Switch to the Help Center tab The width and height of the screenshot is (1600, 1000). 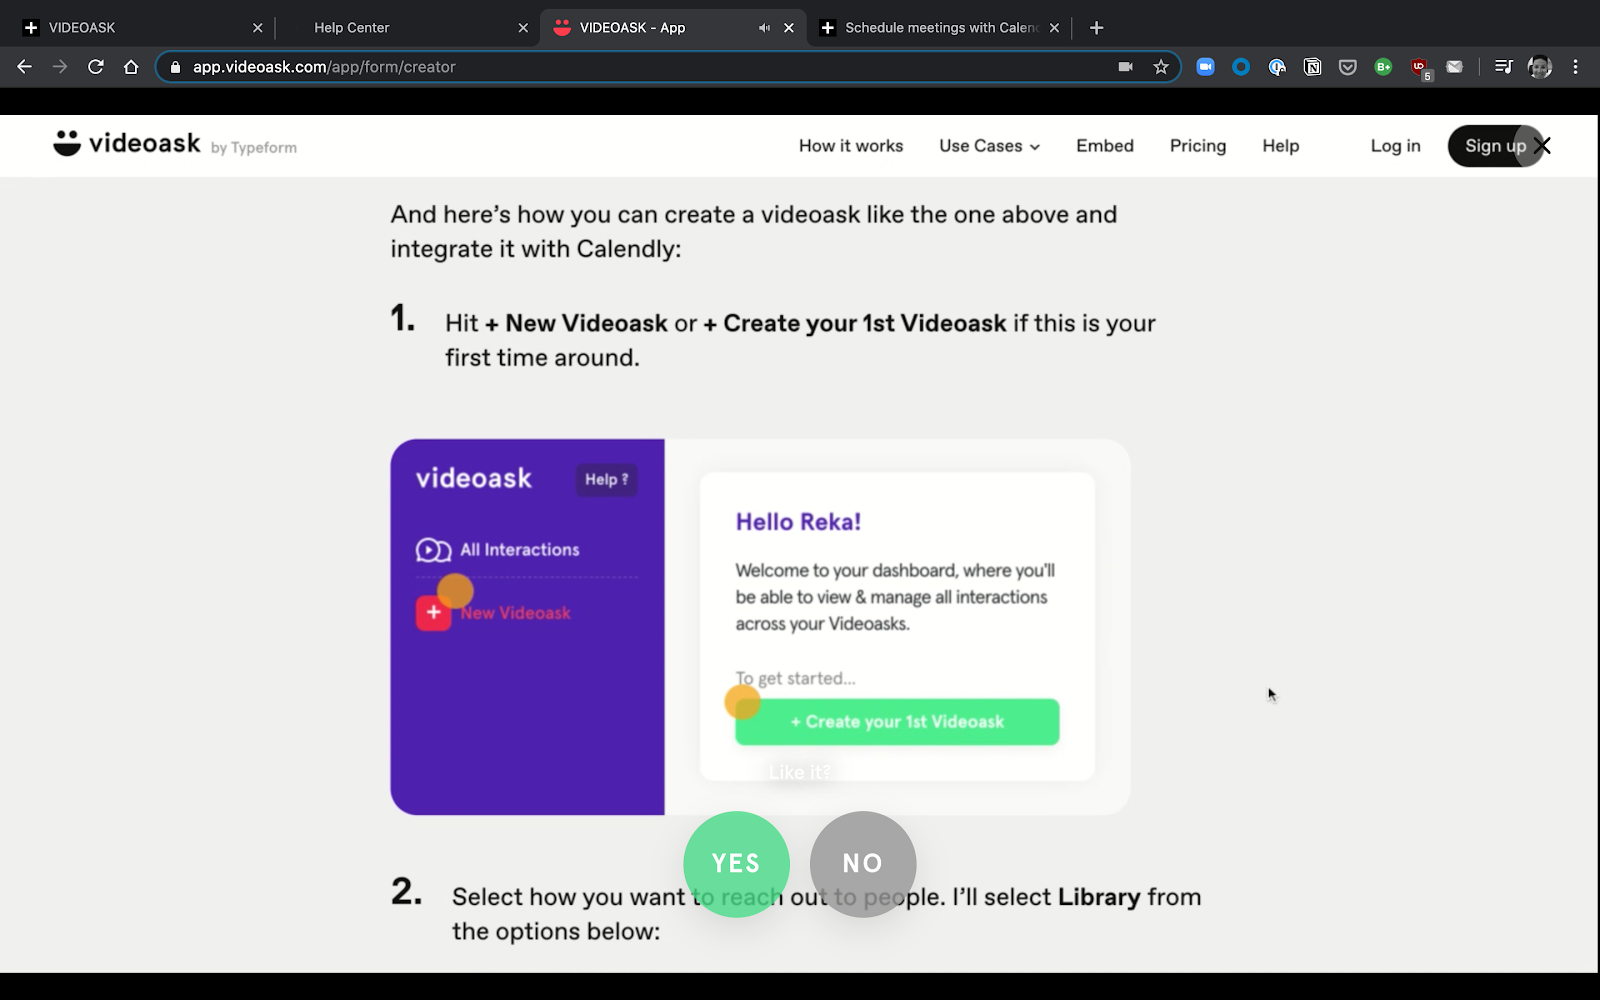(x=405, y=28)
